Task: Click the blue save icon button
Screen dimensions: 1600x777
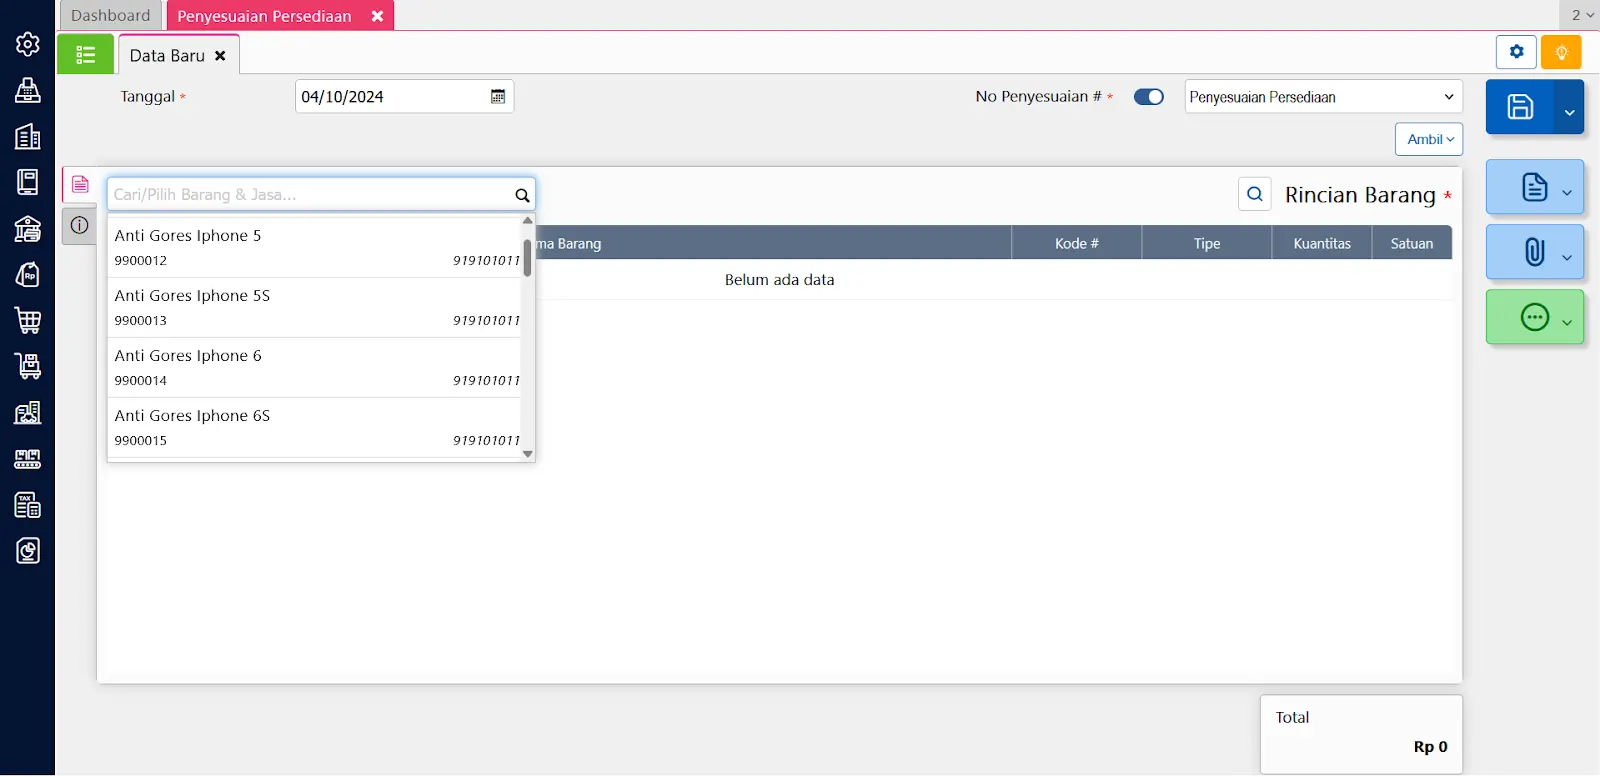Action: tap(1519, 107)
